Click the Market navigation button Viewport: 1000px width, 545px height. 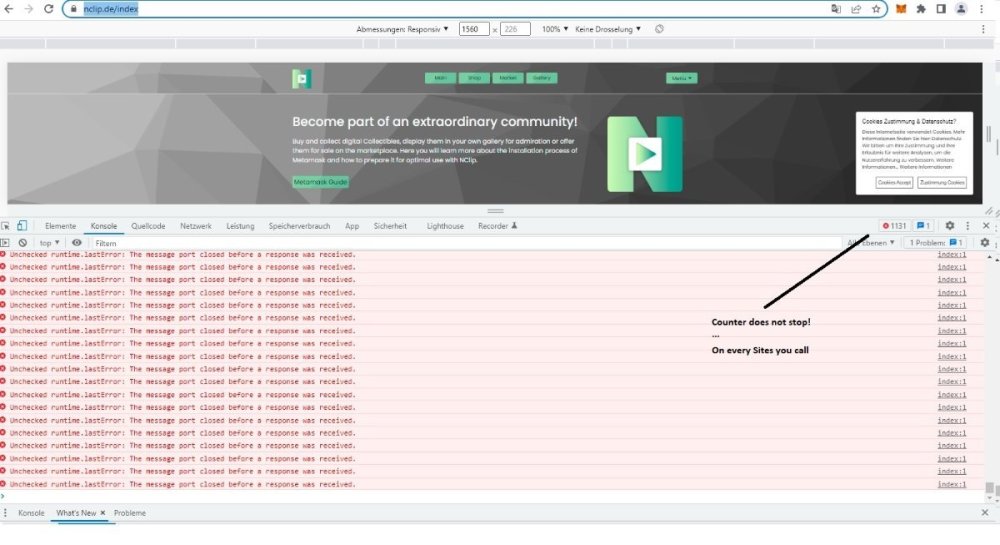508,78
